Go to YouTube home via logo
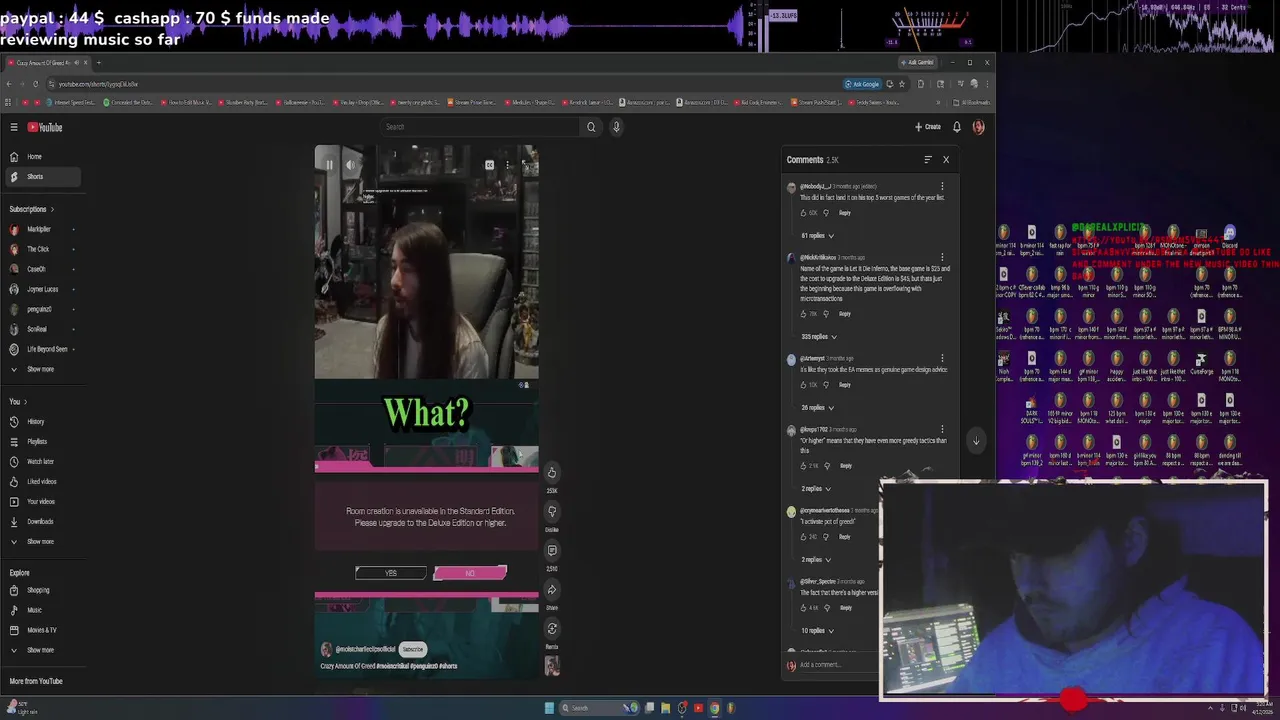Screen dimensions: 1280x720 [45, 127]
